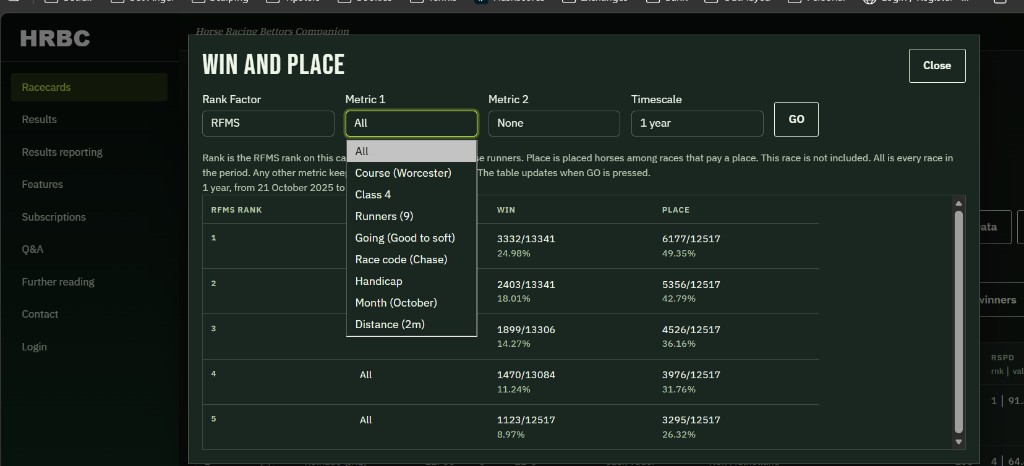
Task: Choose Class 4 option
Action: pos(411,194)
